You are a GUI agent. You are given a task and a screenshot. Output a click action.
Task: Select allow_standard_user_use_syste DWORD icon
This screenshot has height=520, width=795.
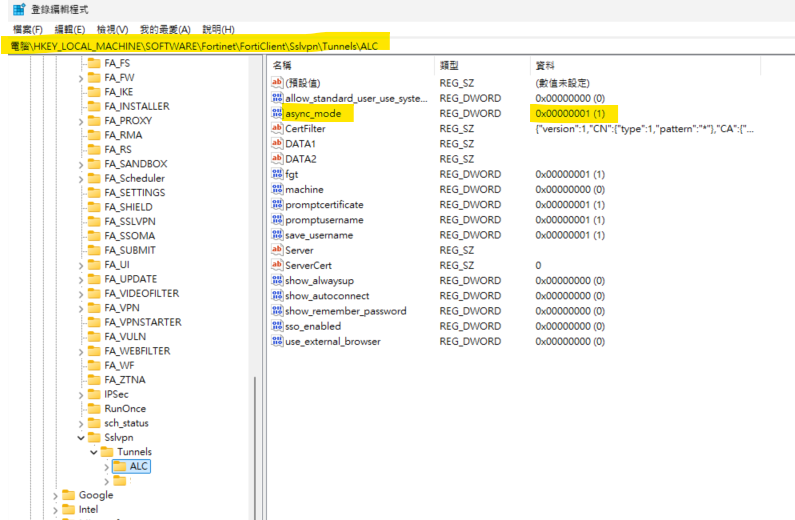(277, 98)
